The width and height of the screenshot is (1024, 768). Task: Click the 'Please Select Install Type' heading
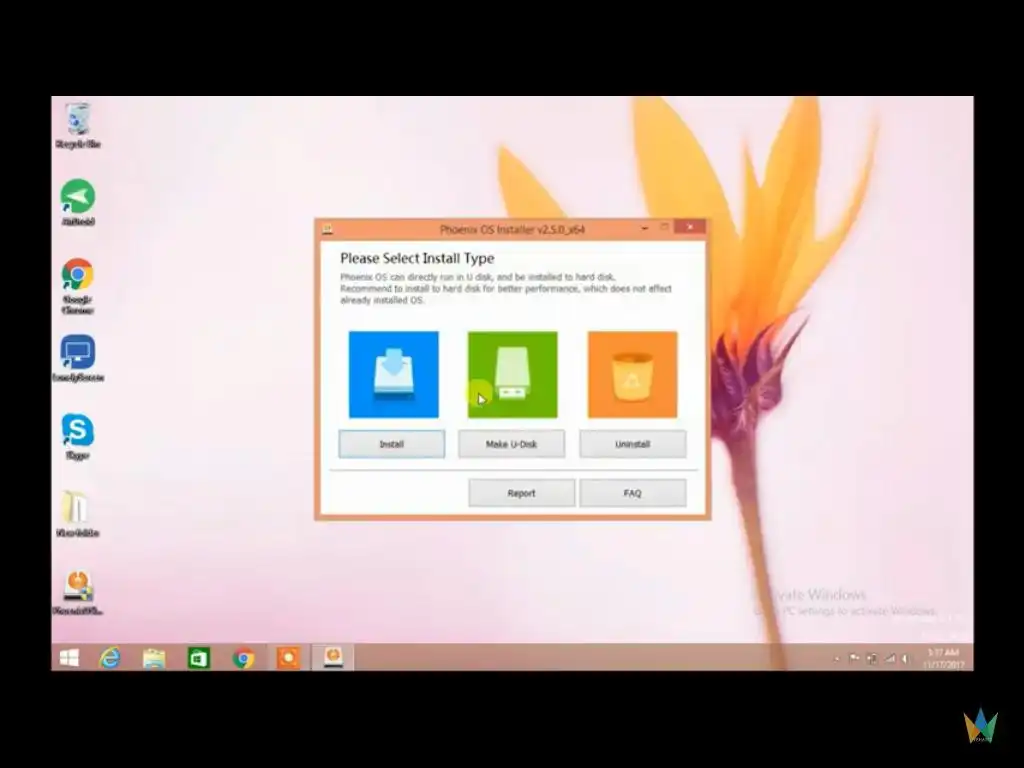417,258
